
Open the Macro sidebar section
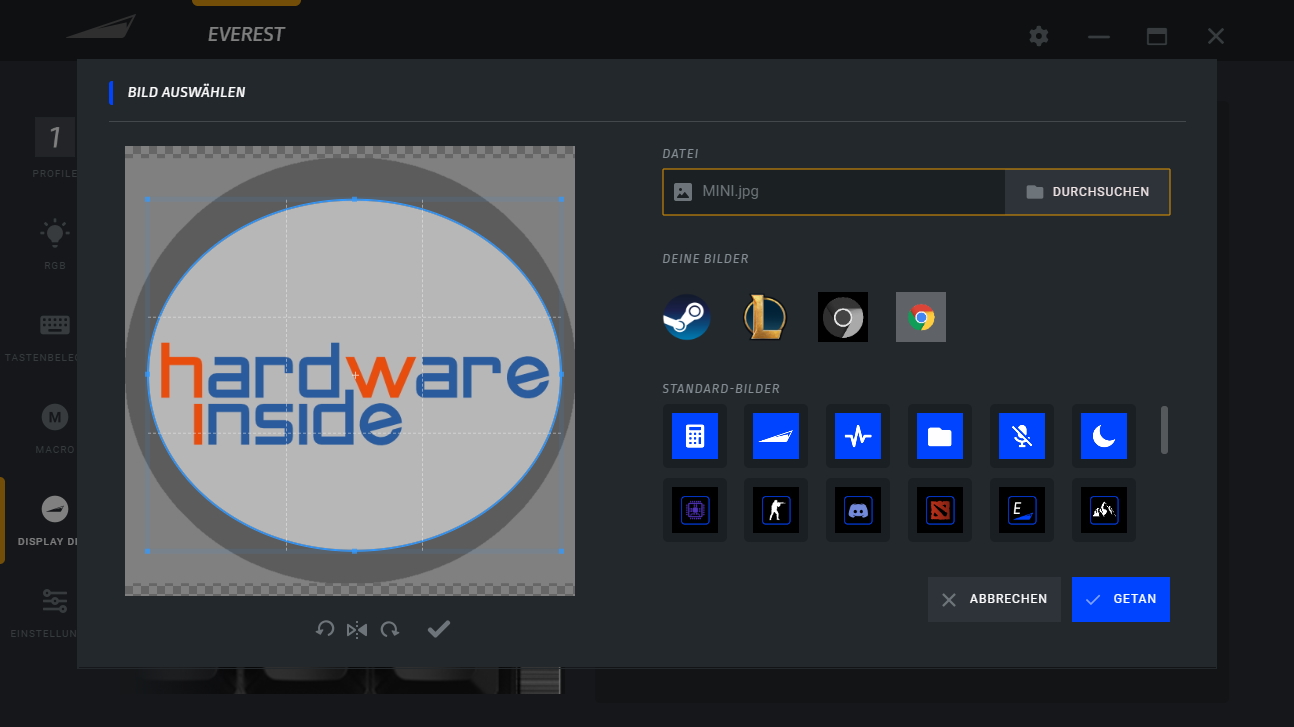point(55,428)
